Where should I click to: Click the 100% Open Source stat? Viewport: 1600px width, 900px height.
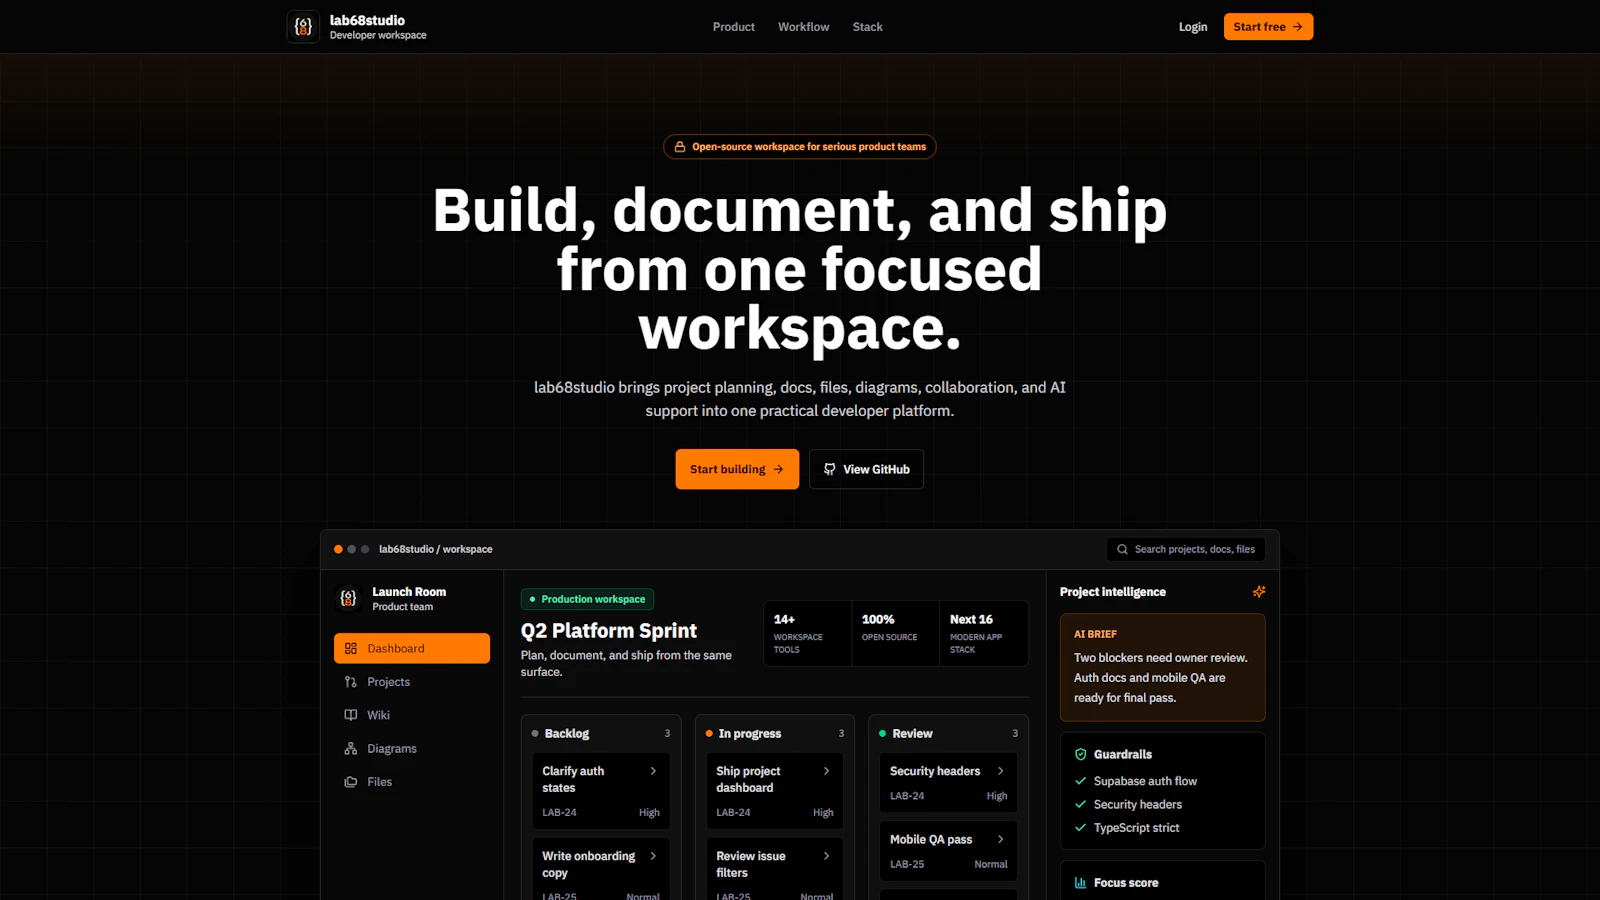(895, 633)
